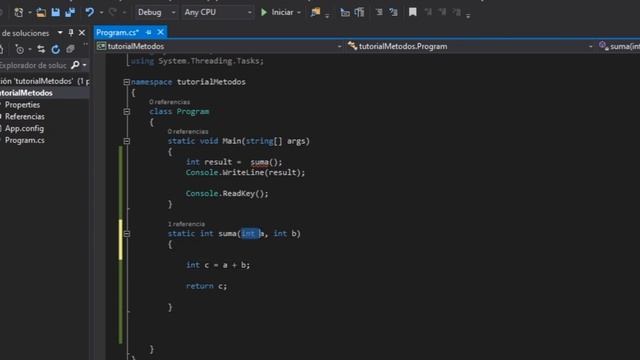640x360 pixels.
Task: Click the magnifier search icon in Solution Explorer
Action: 75,65
